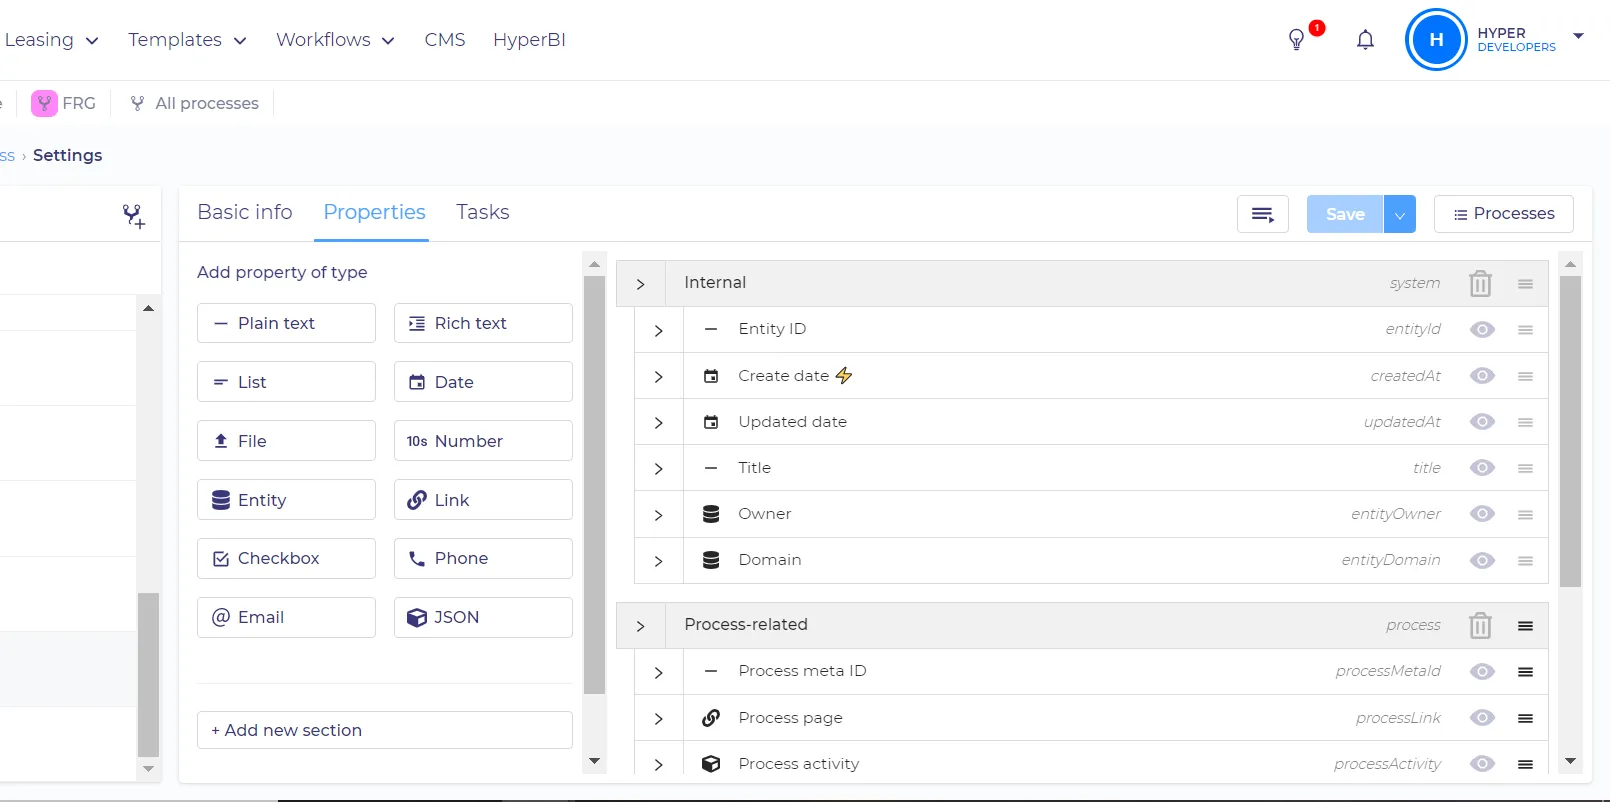Image resolution: width=1610 pixels, height=802 pixels.
Task: Toggle visibility of Process page property
Action: point(1482,717)
